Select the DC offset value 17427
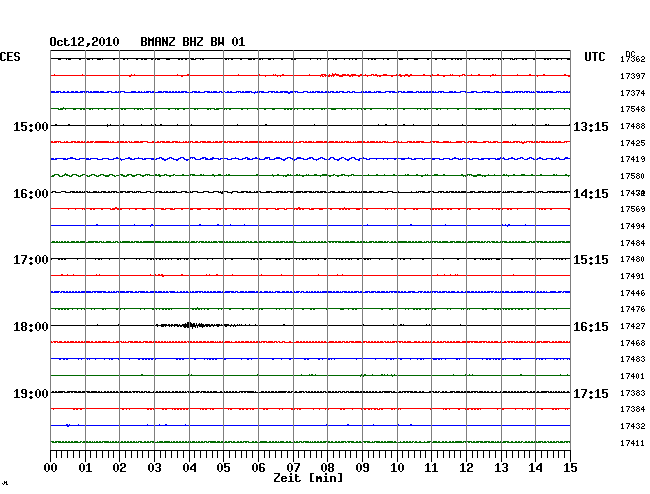 coord(633,326)
